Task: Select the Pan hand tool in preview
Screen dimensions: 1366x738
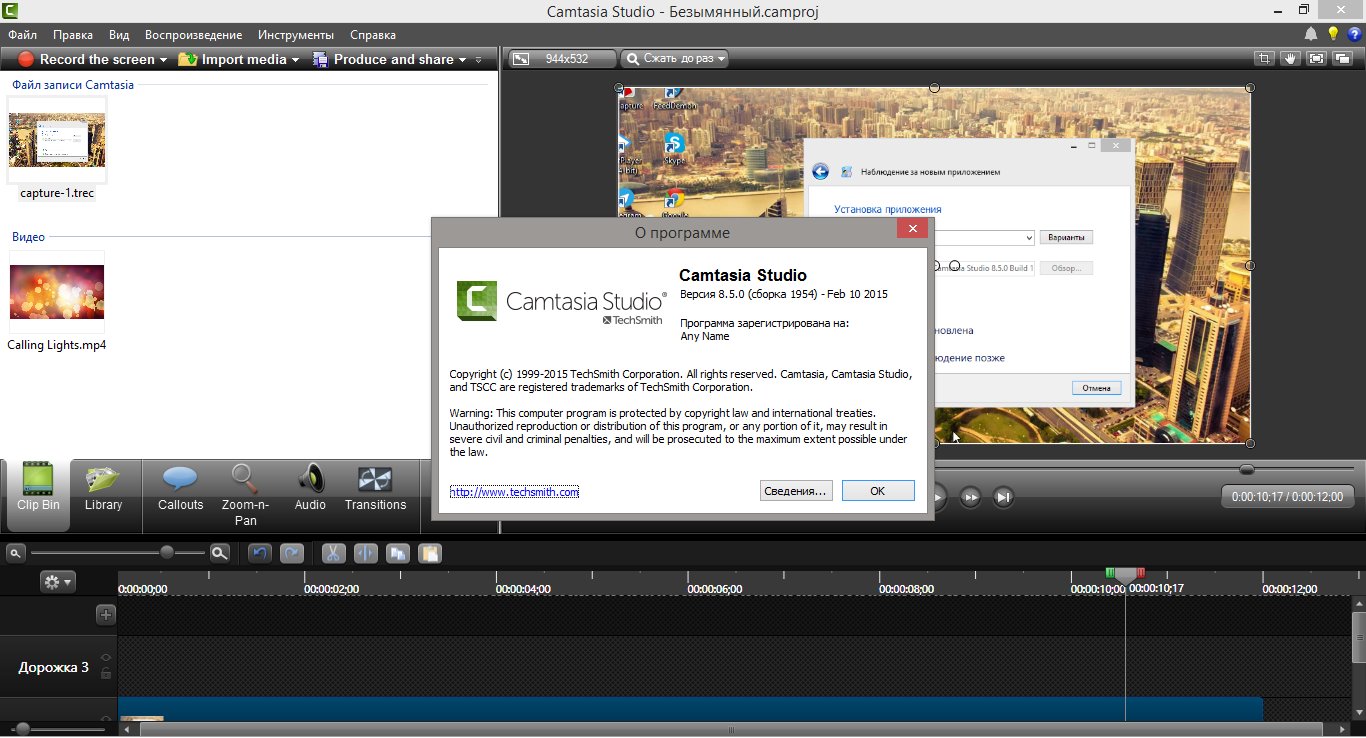Action: 1291,59
